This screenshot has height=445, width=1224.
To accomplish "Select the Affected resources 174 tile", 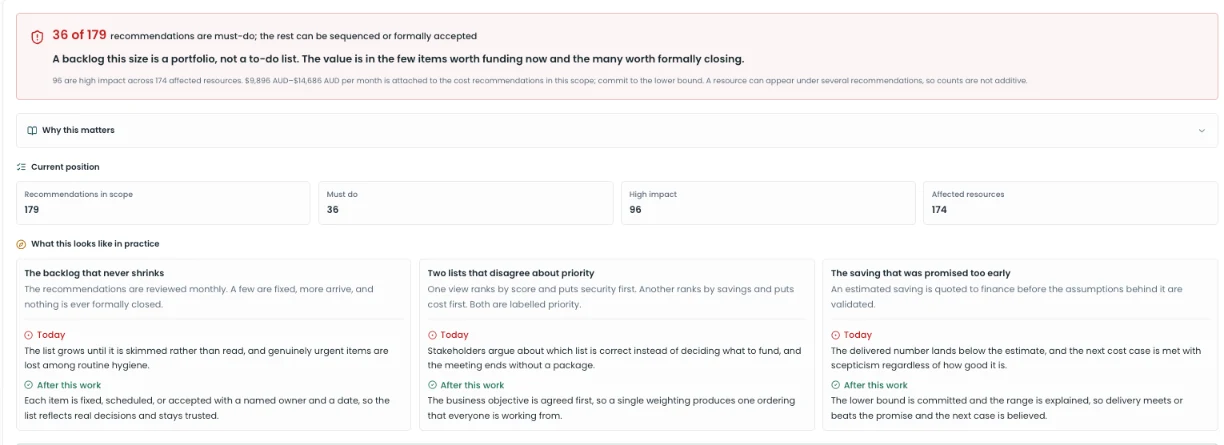I will [1070, 202].
